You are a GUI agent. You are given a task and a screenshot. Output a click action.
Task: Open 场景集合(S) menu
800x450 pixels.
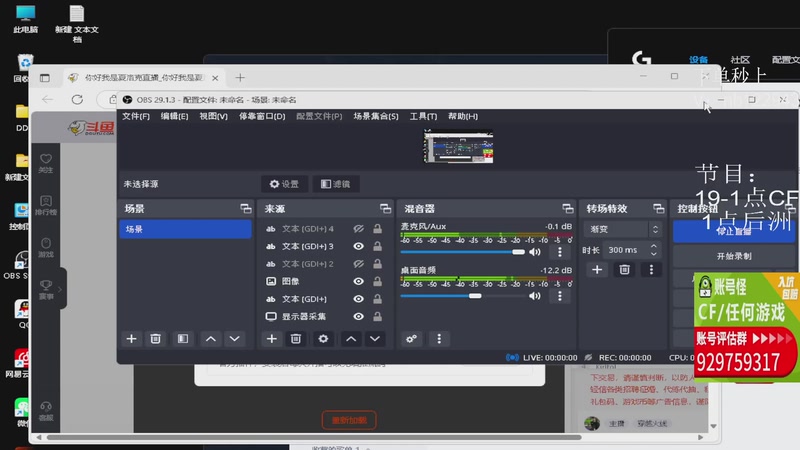coord(376,116)
